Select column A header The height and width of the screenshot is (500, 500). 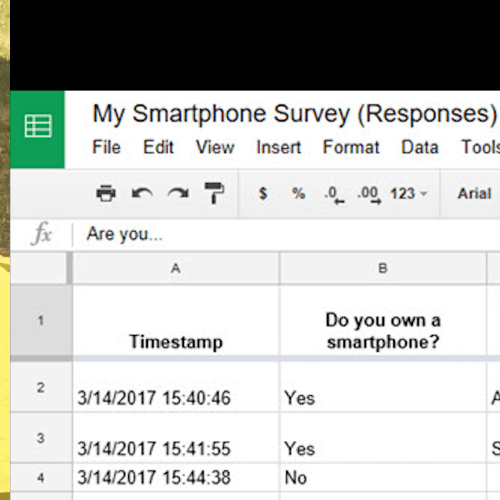click(x=176, y=268)
